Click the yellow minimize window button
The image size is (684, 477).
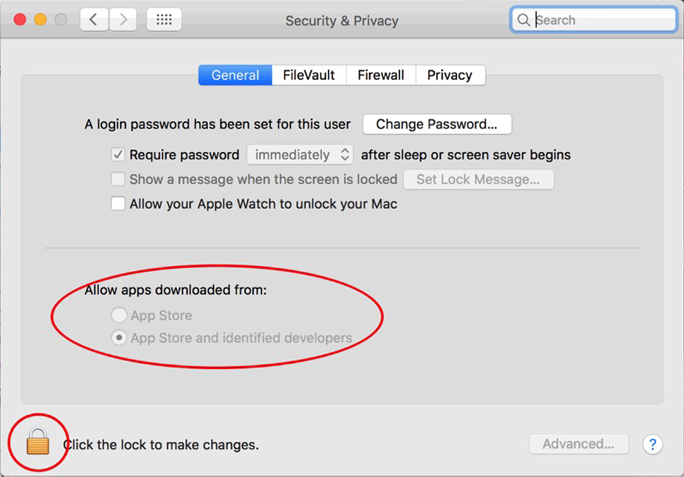(40, 20)
